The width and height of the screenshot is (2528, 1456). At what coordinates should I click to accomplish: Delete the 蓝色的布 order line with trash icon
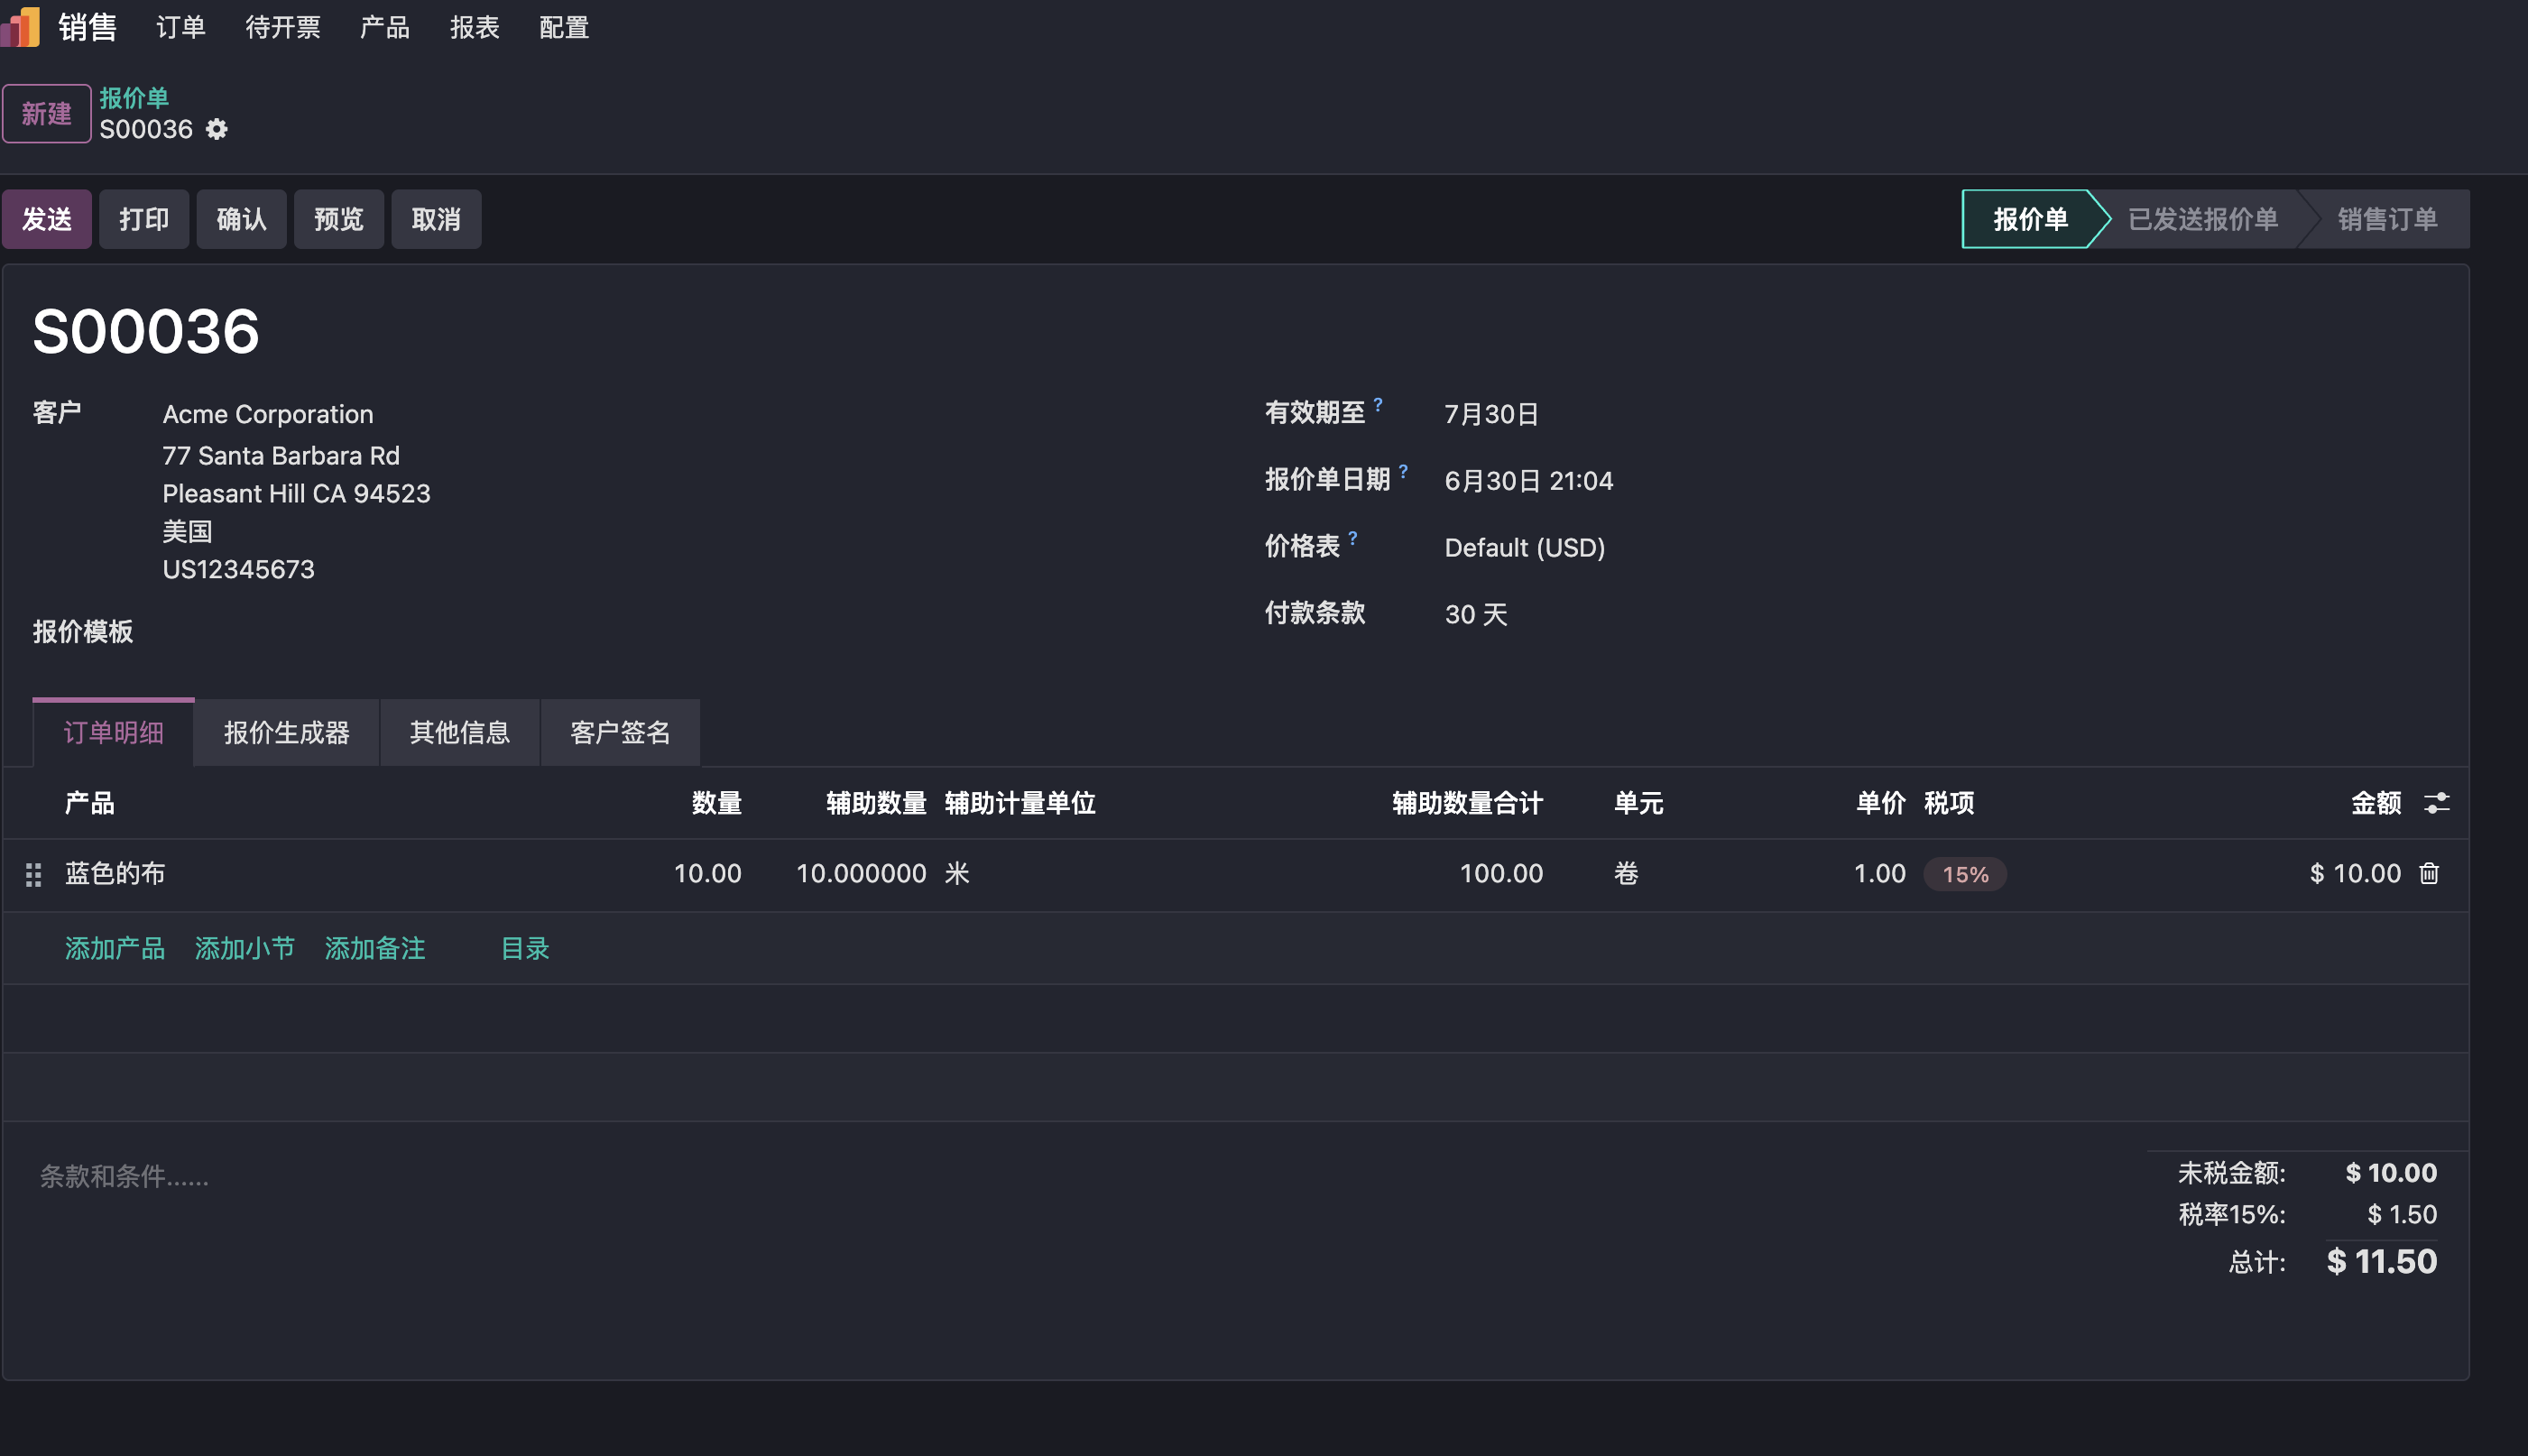(x=2429, y=873)
